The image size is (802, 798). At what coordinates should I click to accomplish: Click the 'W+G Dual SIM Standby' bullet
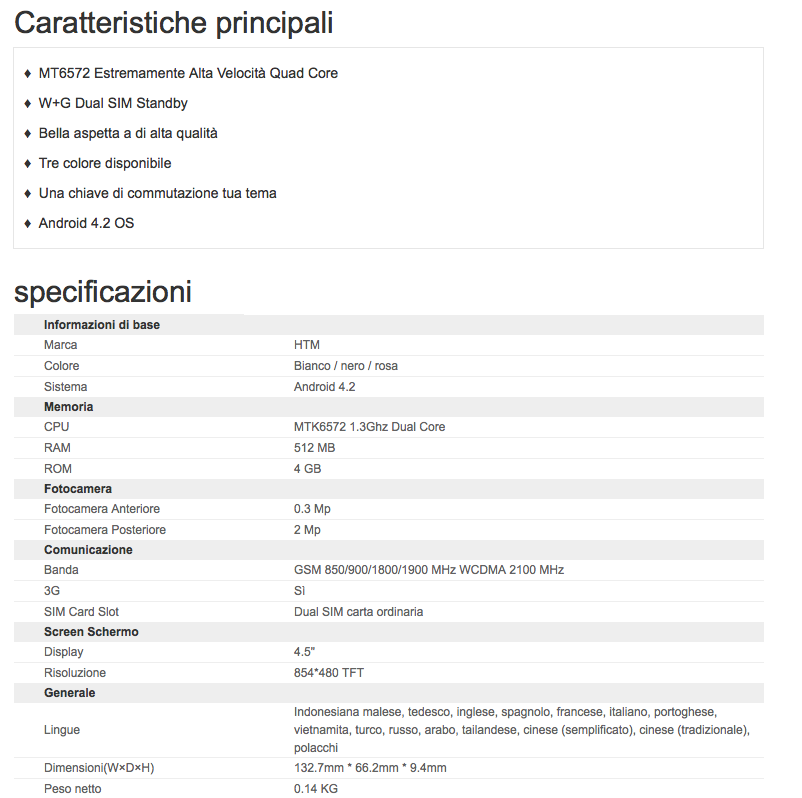pos(113,103)
